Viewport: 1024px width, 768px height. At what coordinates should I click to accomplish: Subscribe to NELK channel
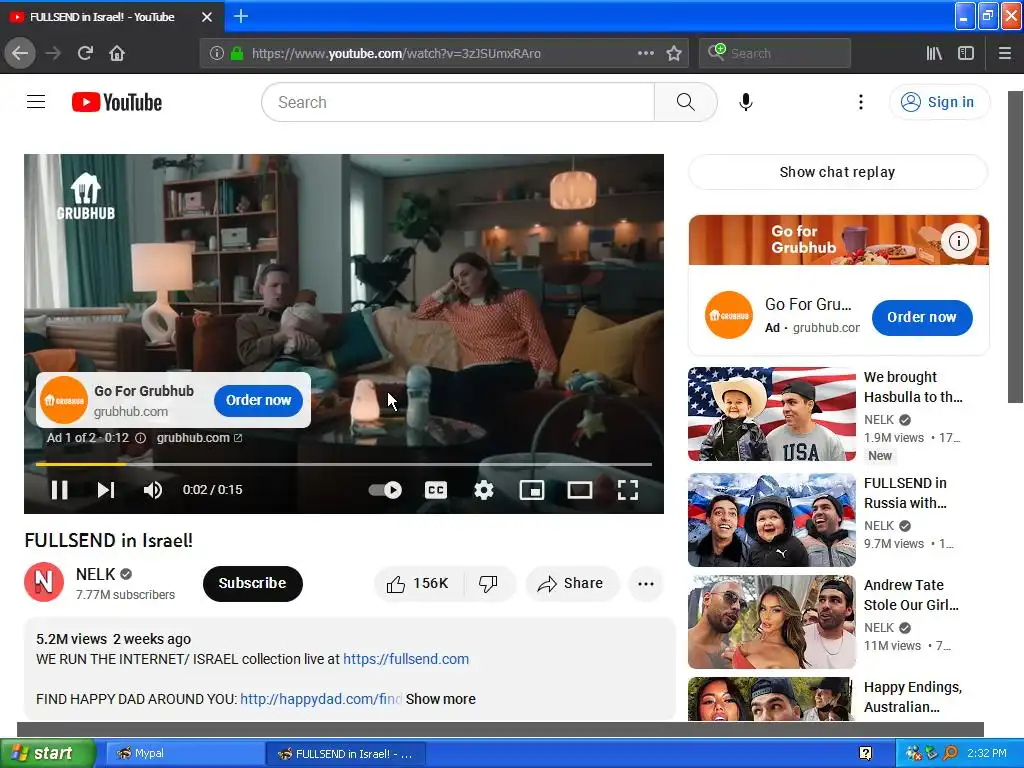[x=253, y=583]
